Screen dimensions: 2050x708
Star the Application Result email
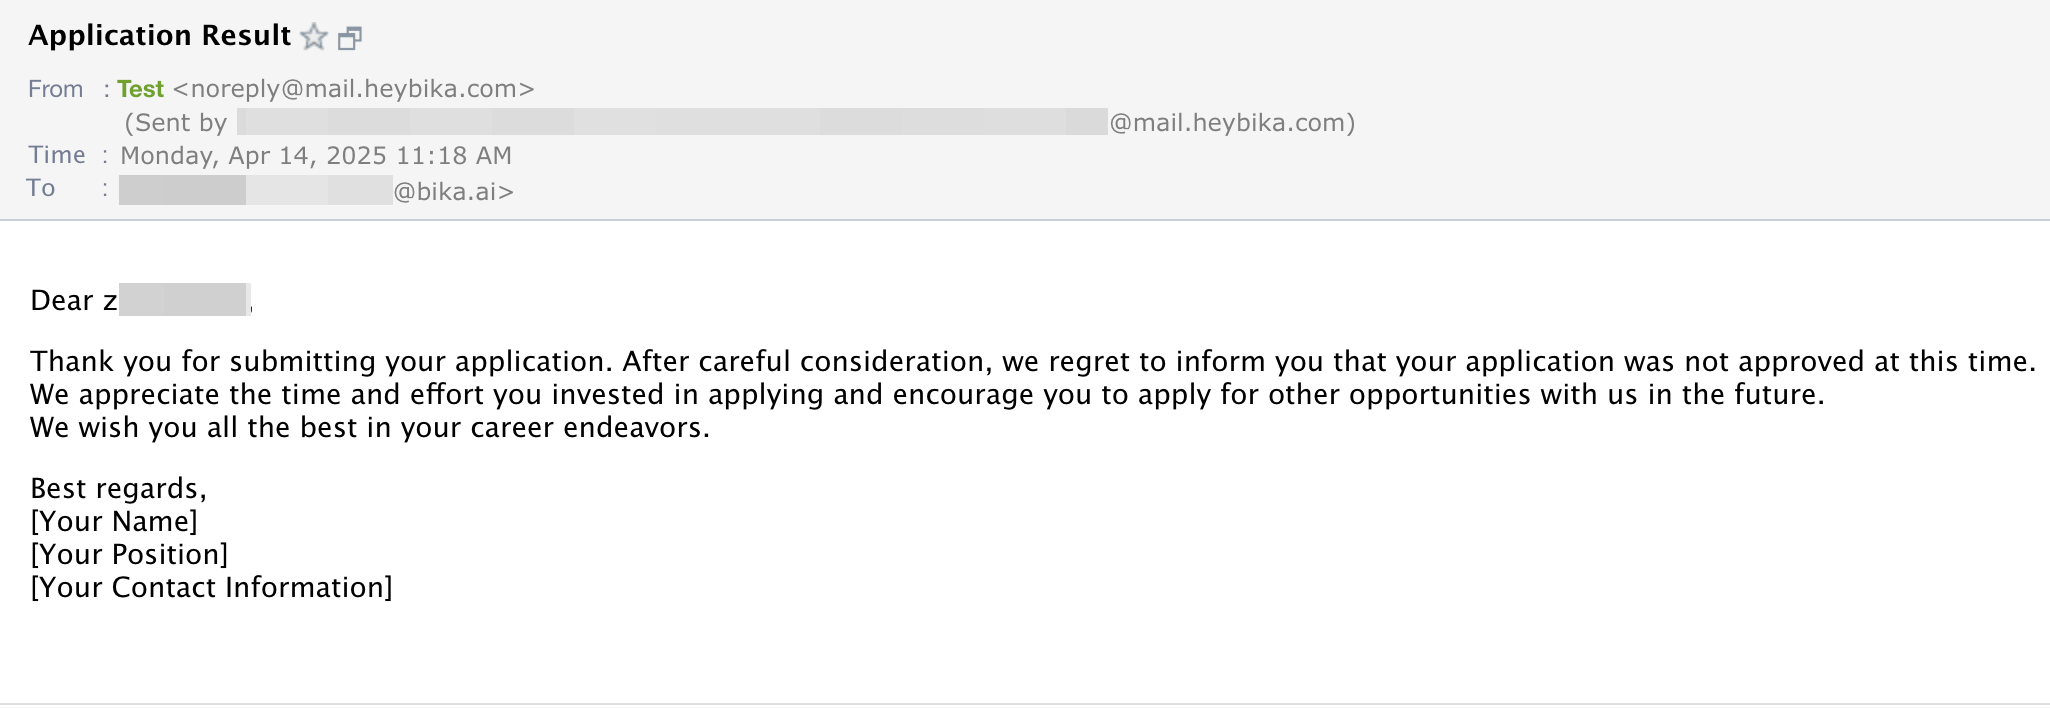(314, 37)
